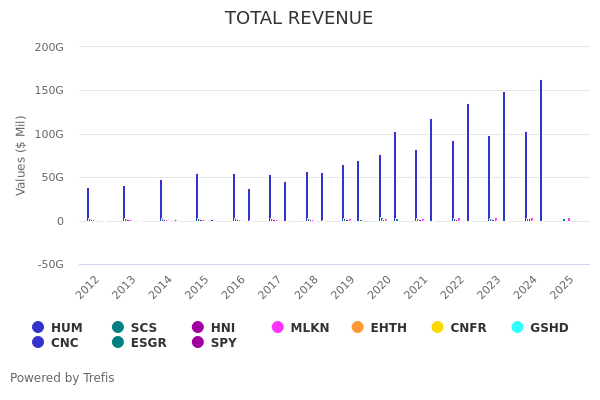Click the 2012 x-axis label
The height and width of the screenshot is (400, 600).
click(88, 287)
